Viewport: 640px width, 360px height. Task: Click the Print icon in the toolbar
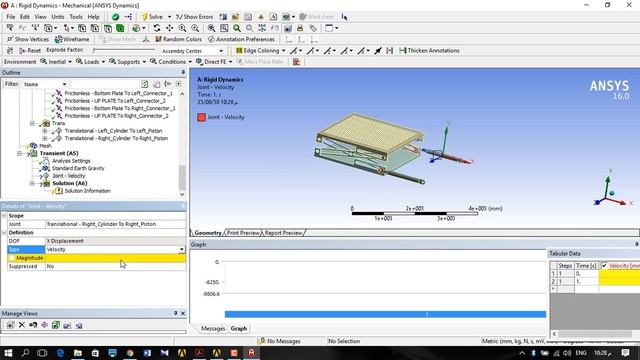tap(300, 28)
